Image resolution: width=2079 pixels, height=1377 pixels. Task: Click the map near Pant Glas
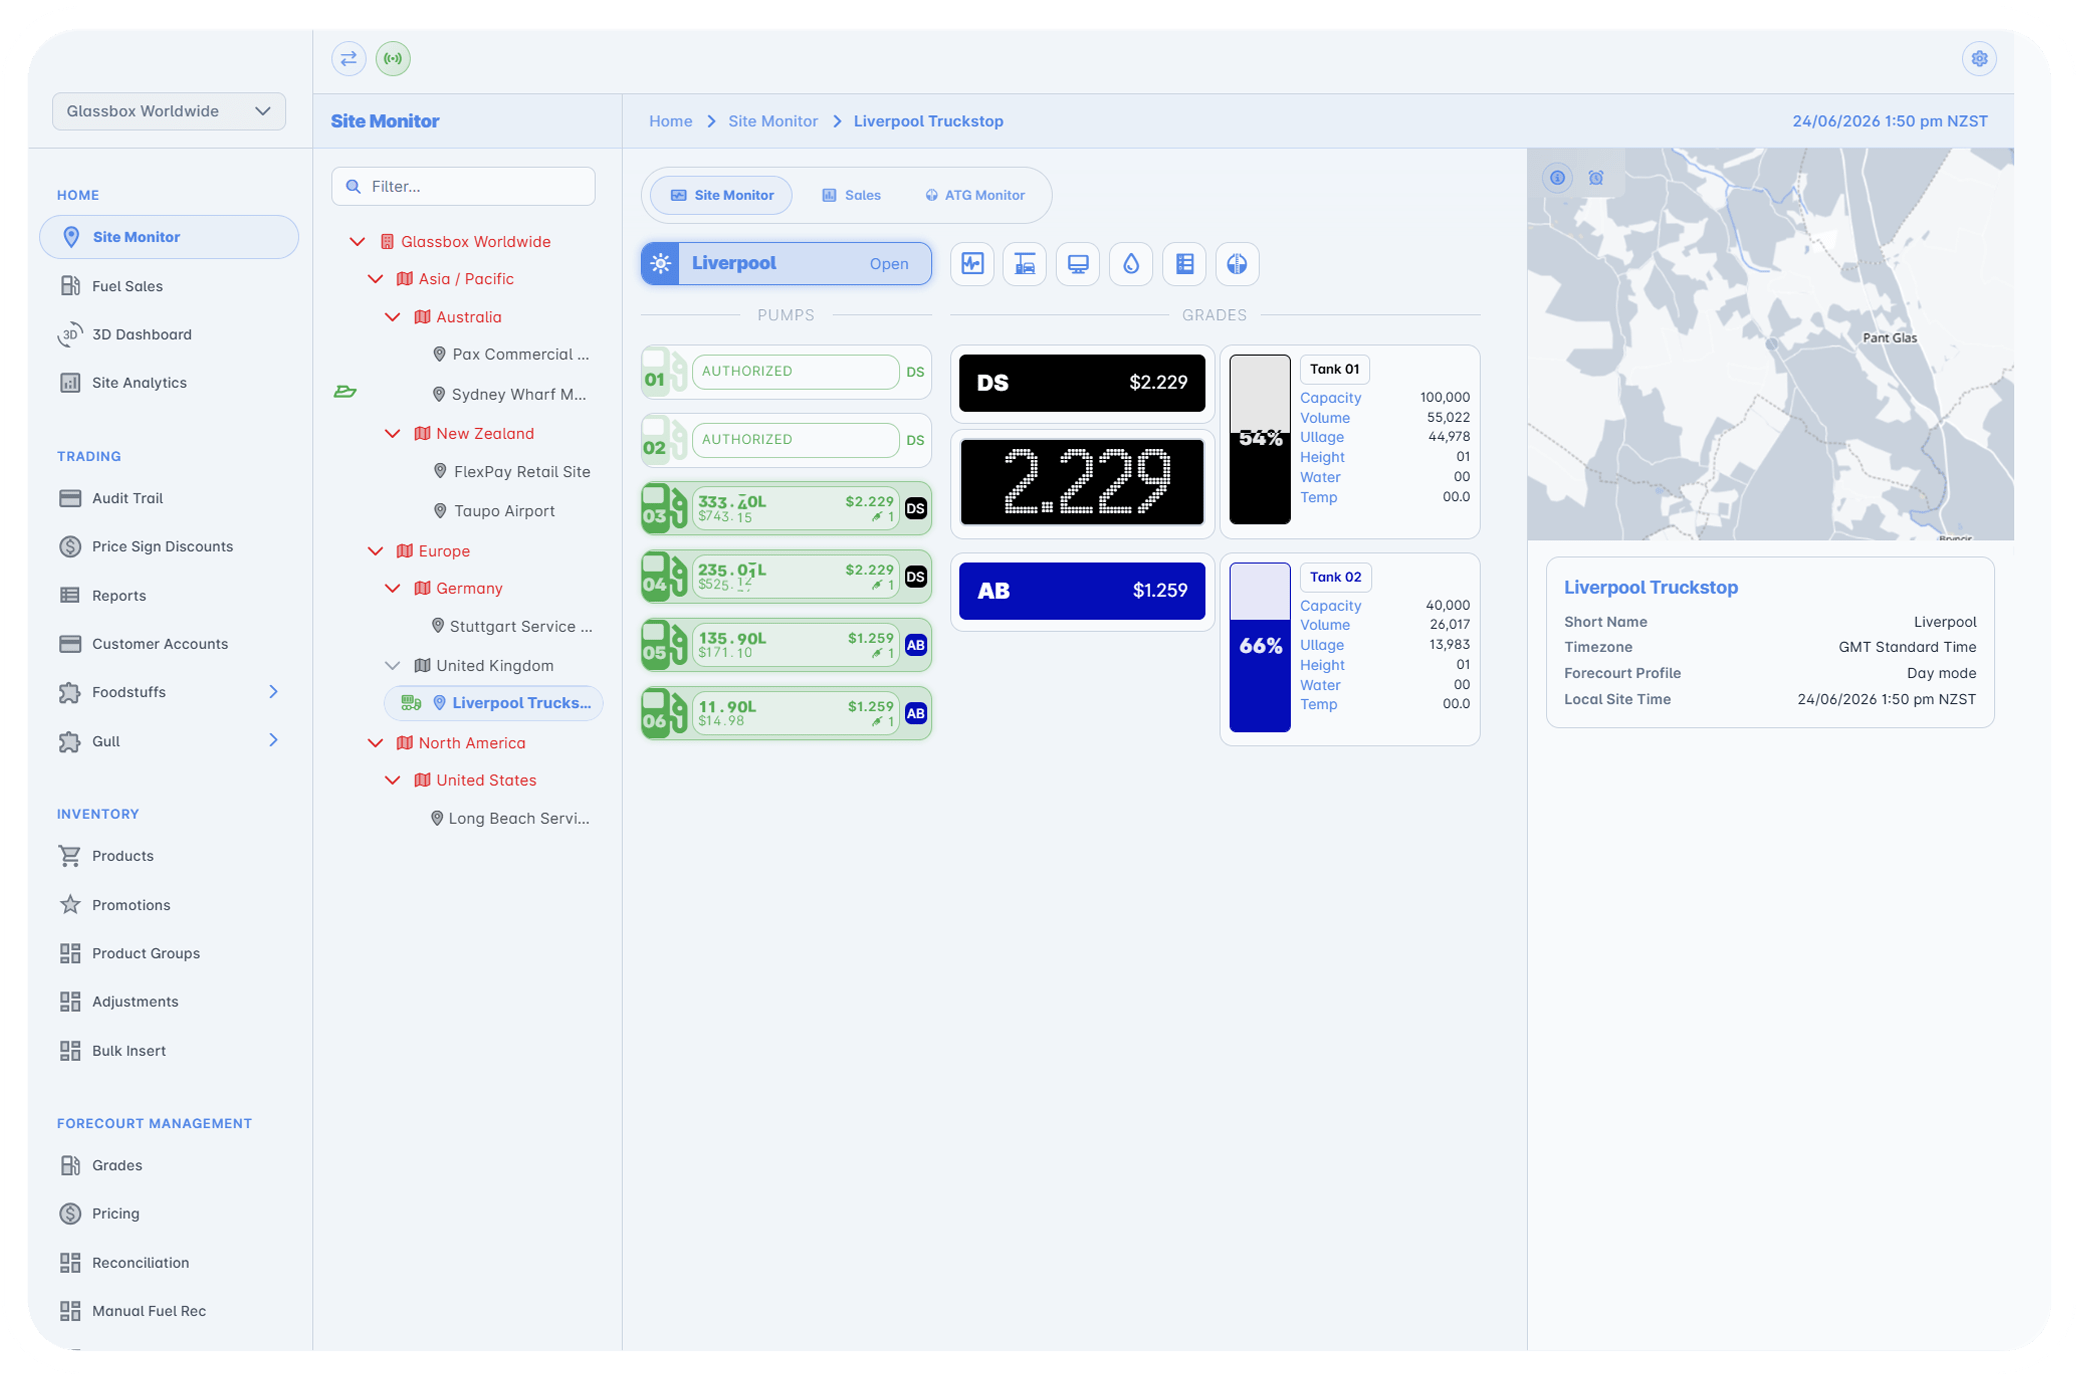(x=1889, y=338)
